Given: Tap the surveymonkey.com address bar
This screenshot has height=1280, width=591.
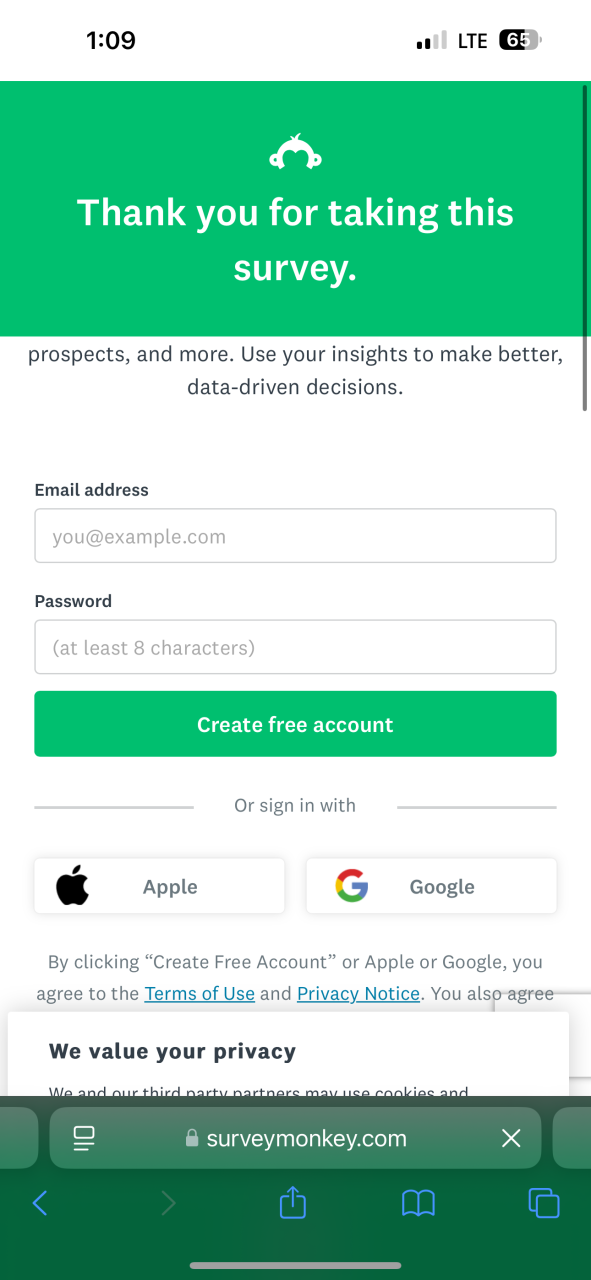Looking at the screenshot, I should point(295,1138).
